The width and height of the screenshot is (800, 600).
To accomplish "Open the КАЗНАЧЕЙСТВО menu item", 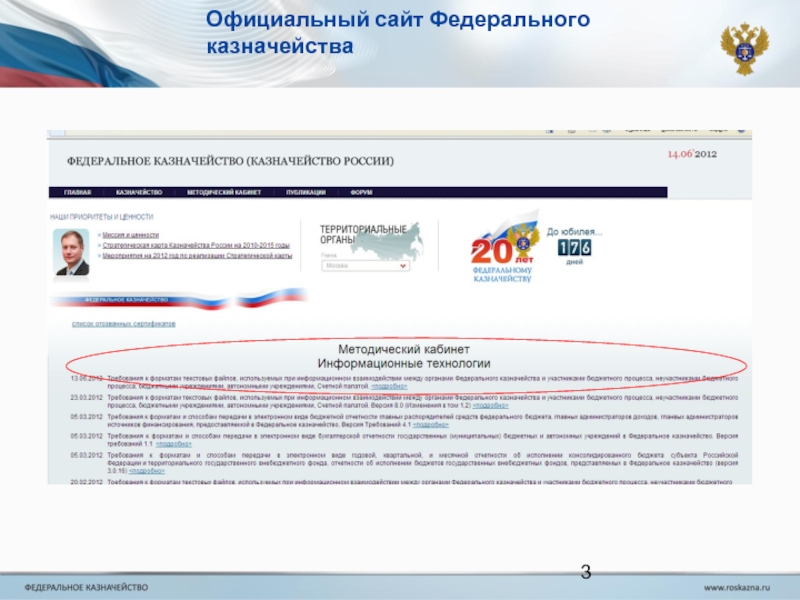I will pyautogui.click(x=139, y=192).
